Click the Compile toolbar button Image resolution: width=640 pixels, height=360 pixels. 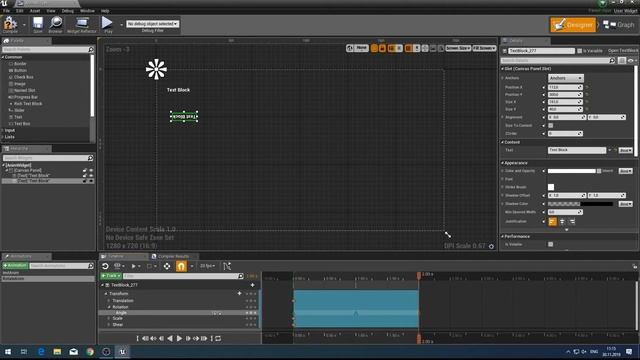pos(10,24)
